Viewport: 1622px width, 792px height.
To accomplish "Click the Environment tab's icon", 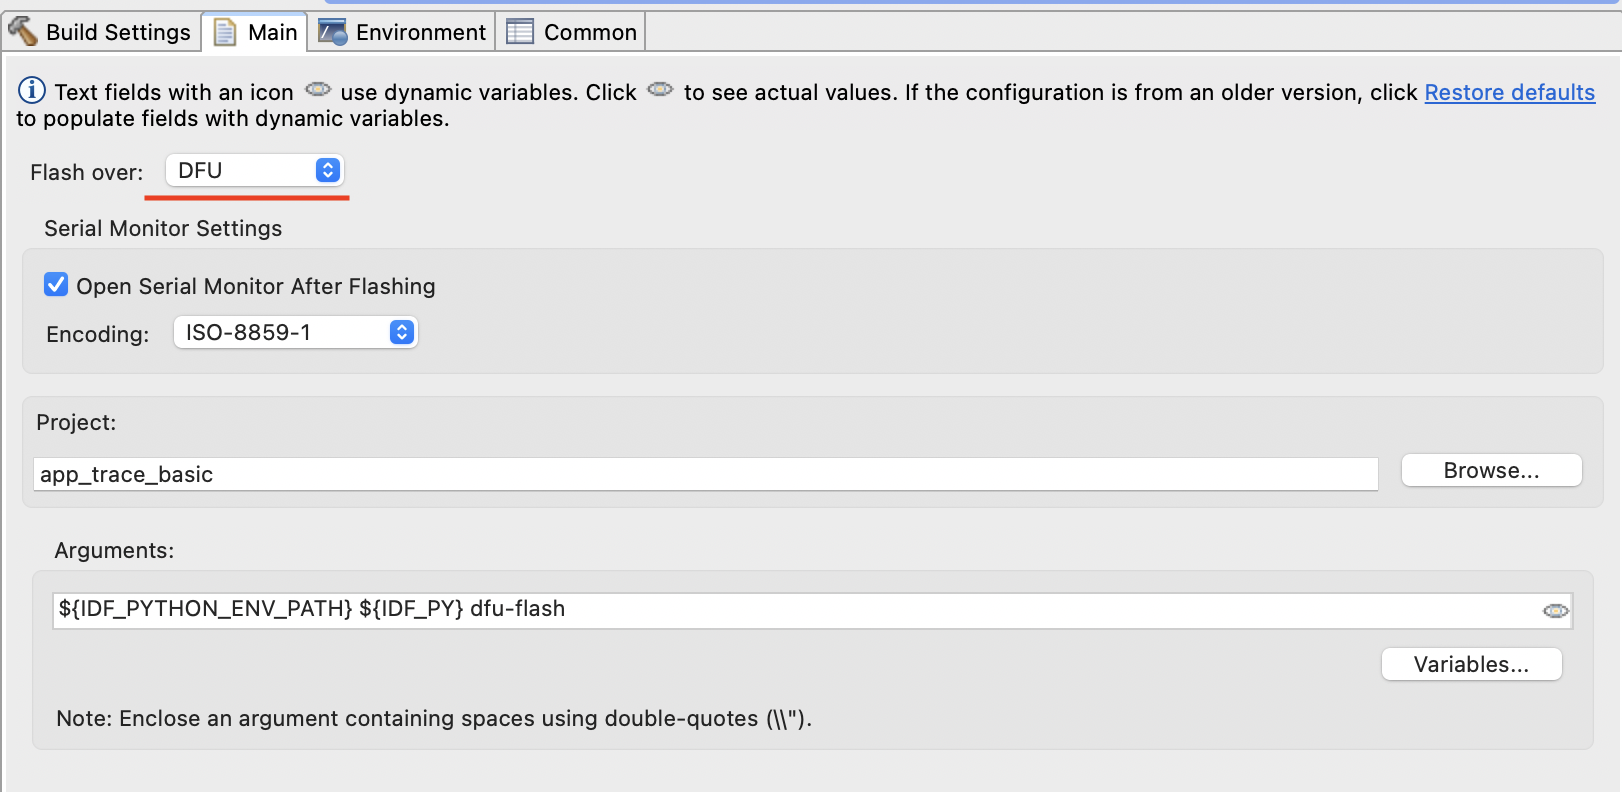I will [332, 32].
